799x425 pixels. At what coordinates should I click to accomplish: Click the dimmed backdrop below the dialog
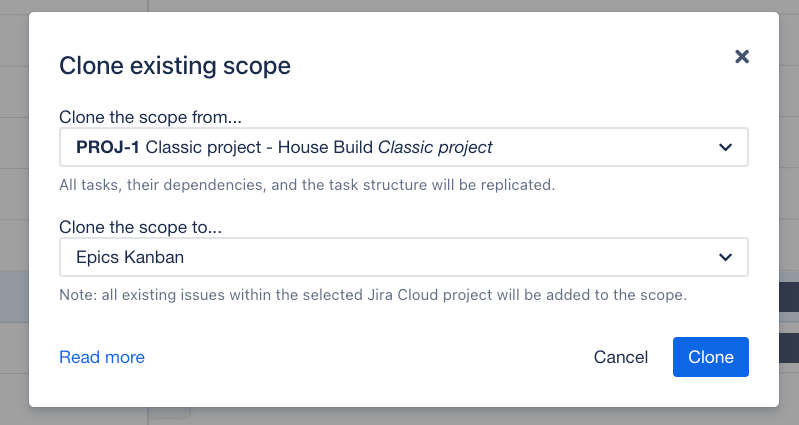400,416
